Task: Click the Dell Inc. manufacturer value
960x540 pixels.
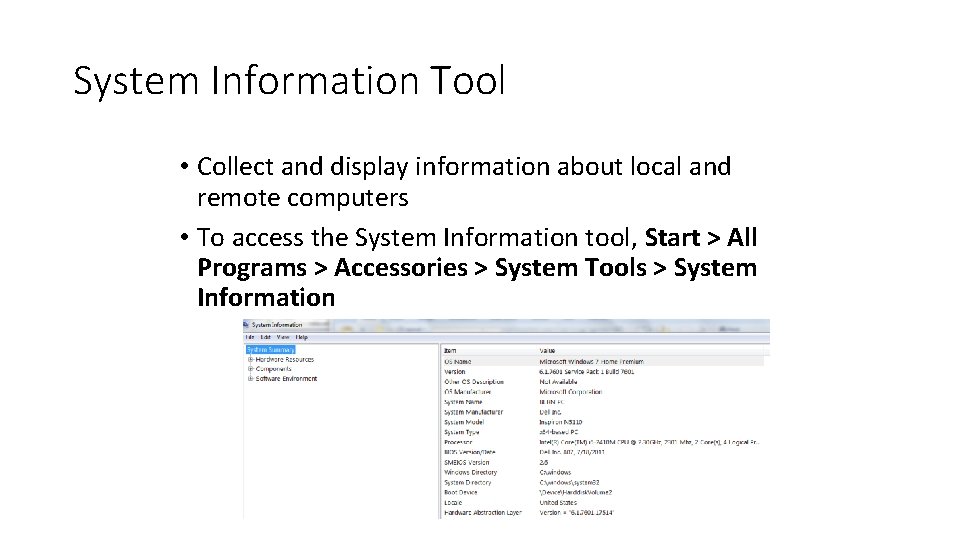Action: [550, 412]
